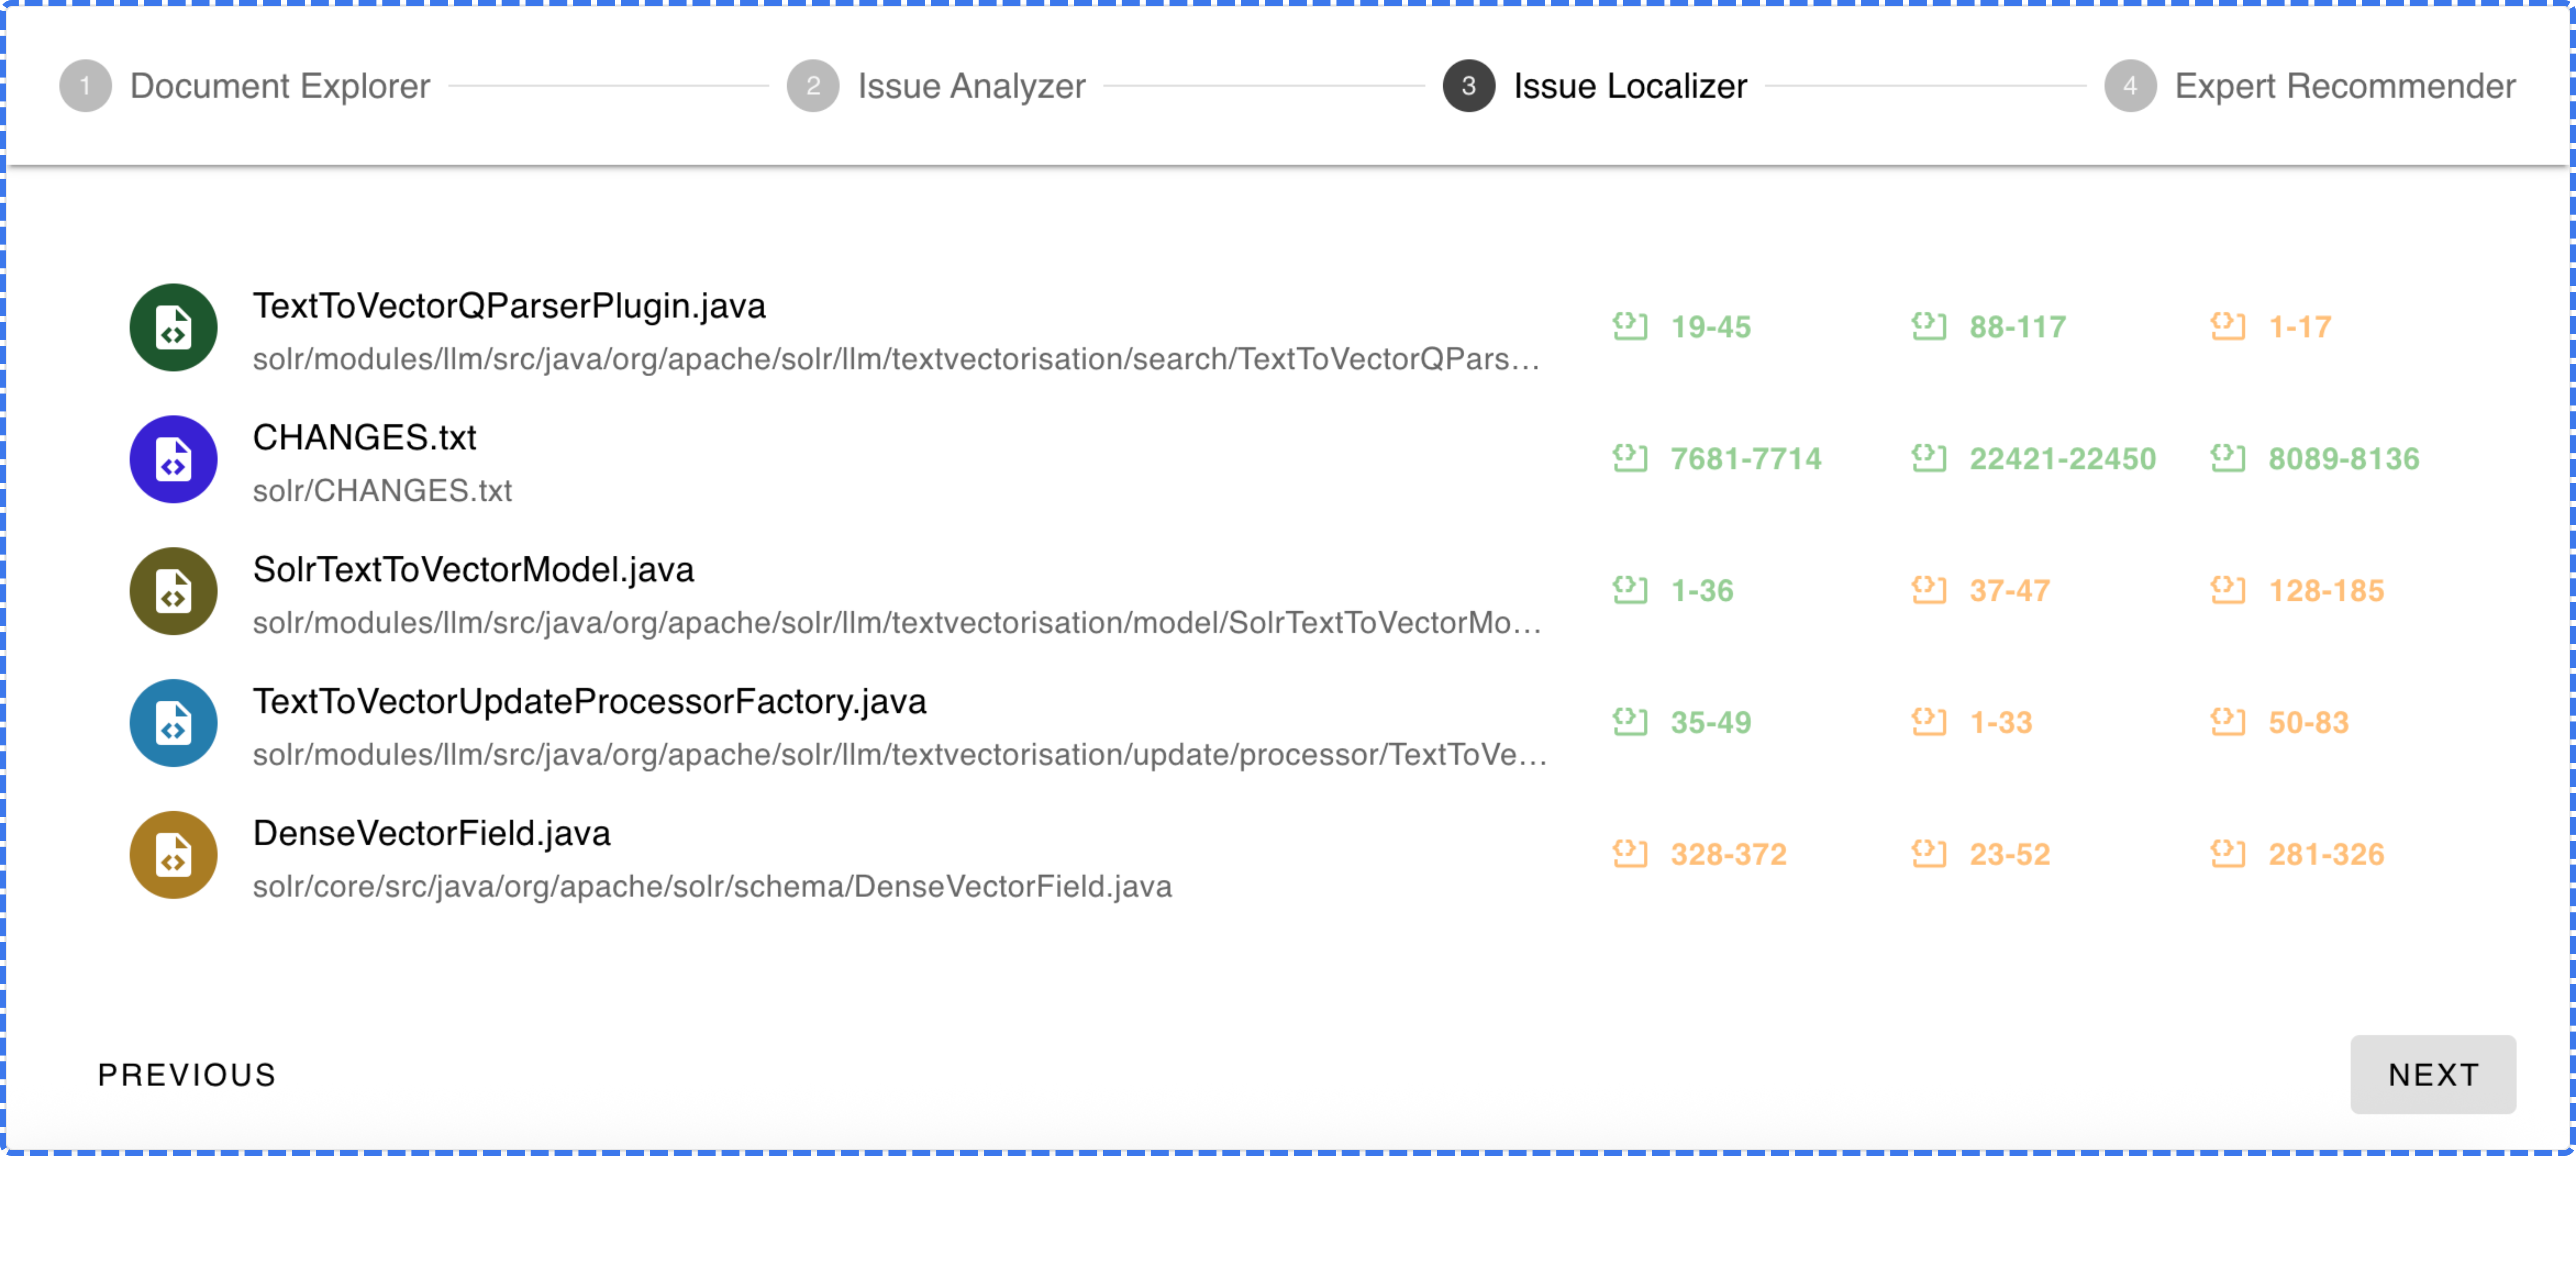The width and height of the screenshot is (2576, 1288).
Task: Open line range 7681-7714 in CHANGES.txt
Action: [1745, 459]
